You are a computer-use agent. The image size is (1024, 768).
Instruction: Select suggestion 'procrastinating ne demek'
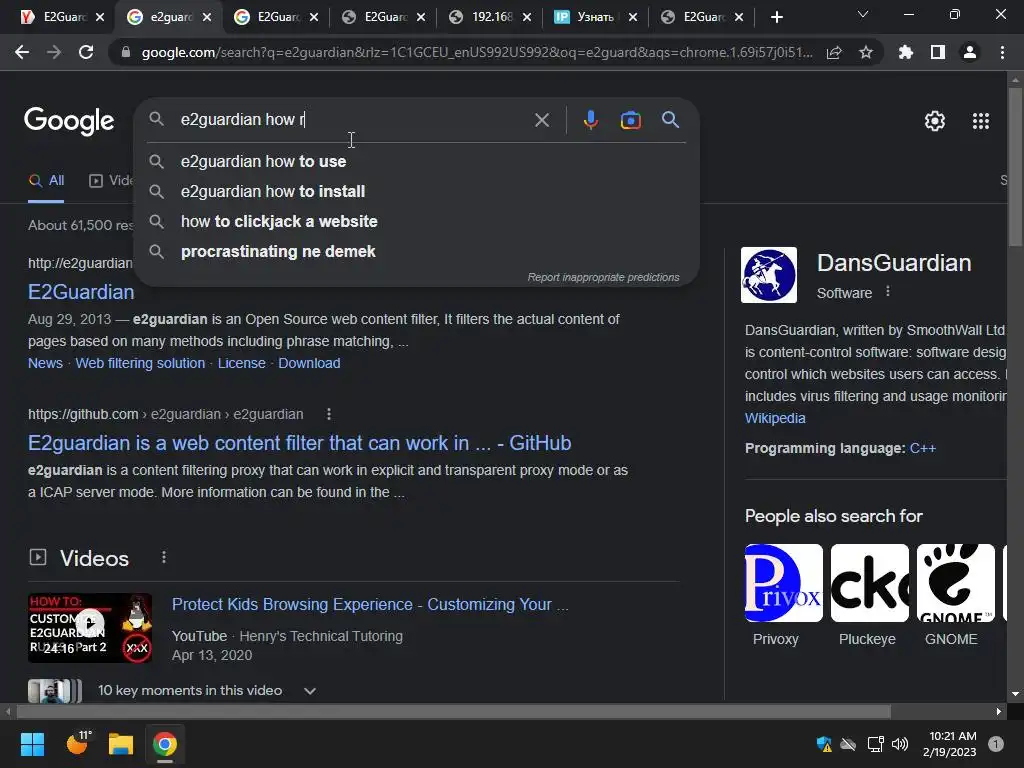[417, 251]
